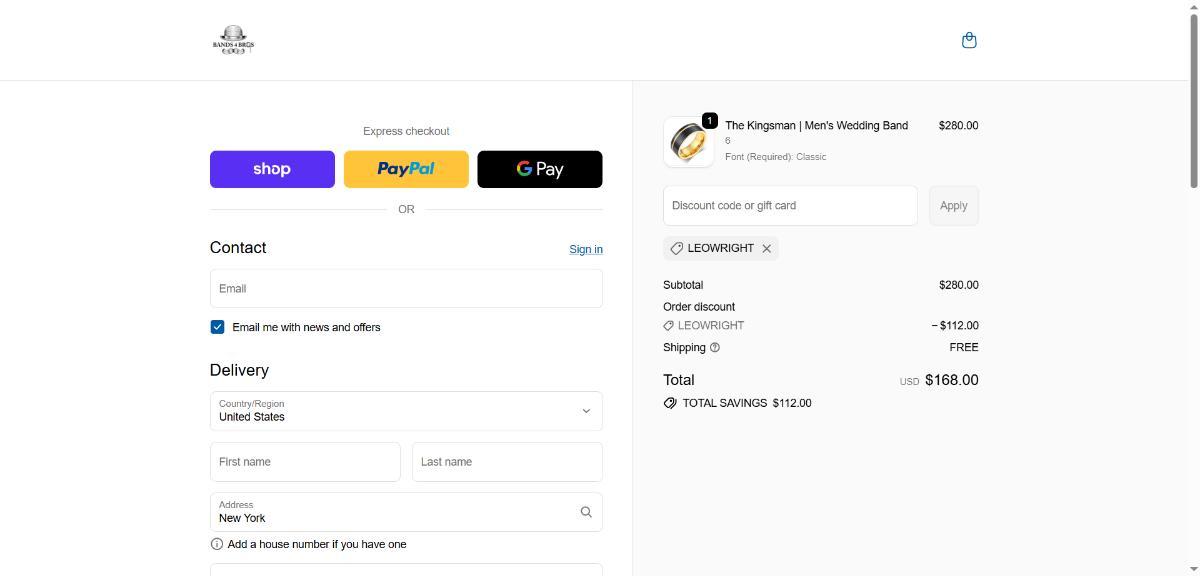Pay with PayPal express checkout
Image resolution: width=1200 pixels, height=576 pixels.
[x=406, y=169]
